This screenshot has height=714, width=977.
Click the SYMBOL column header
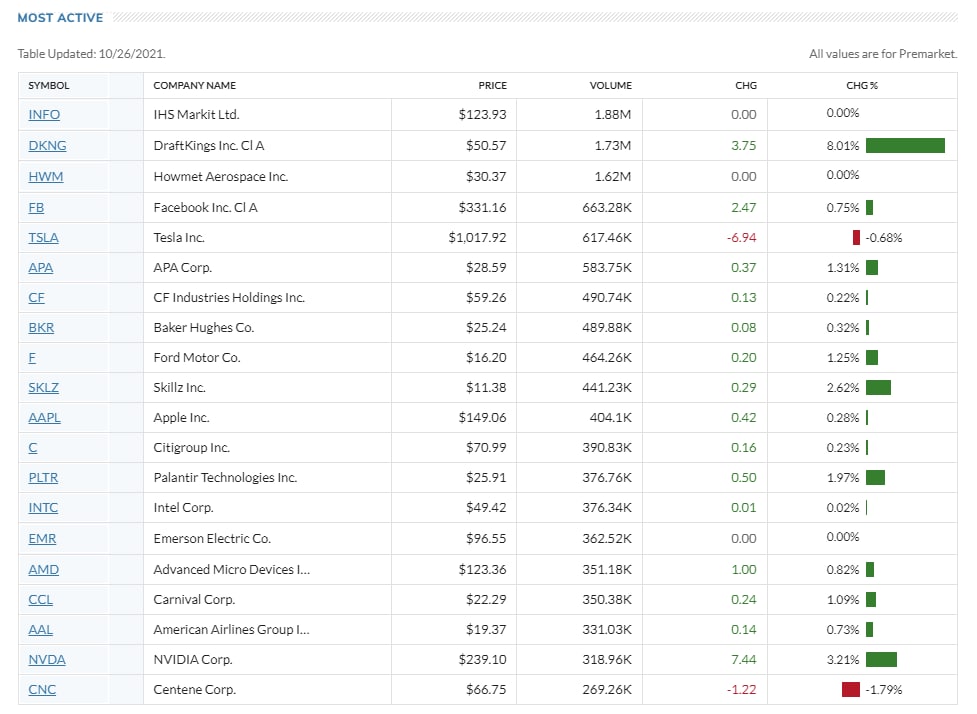[x=49, y=85]
